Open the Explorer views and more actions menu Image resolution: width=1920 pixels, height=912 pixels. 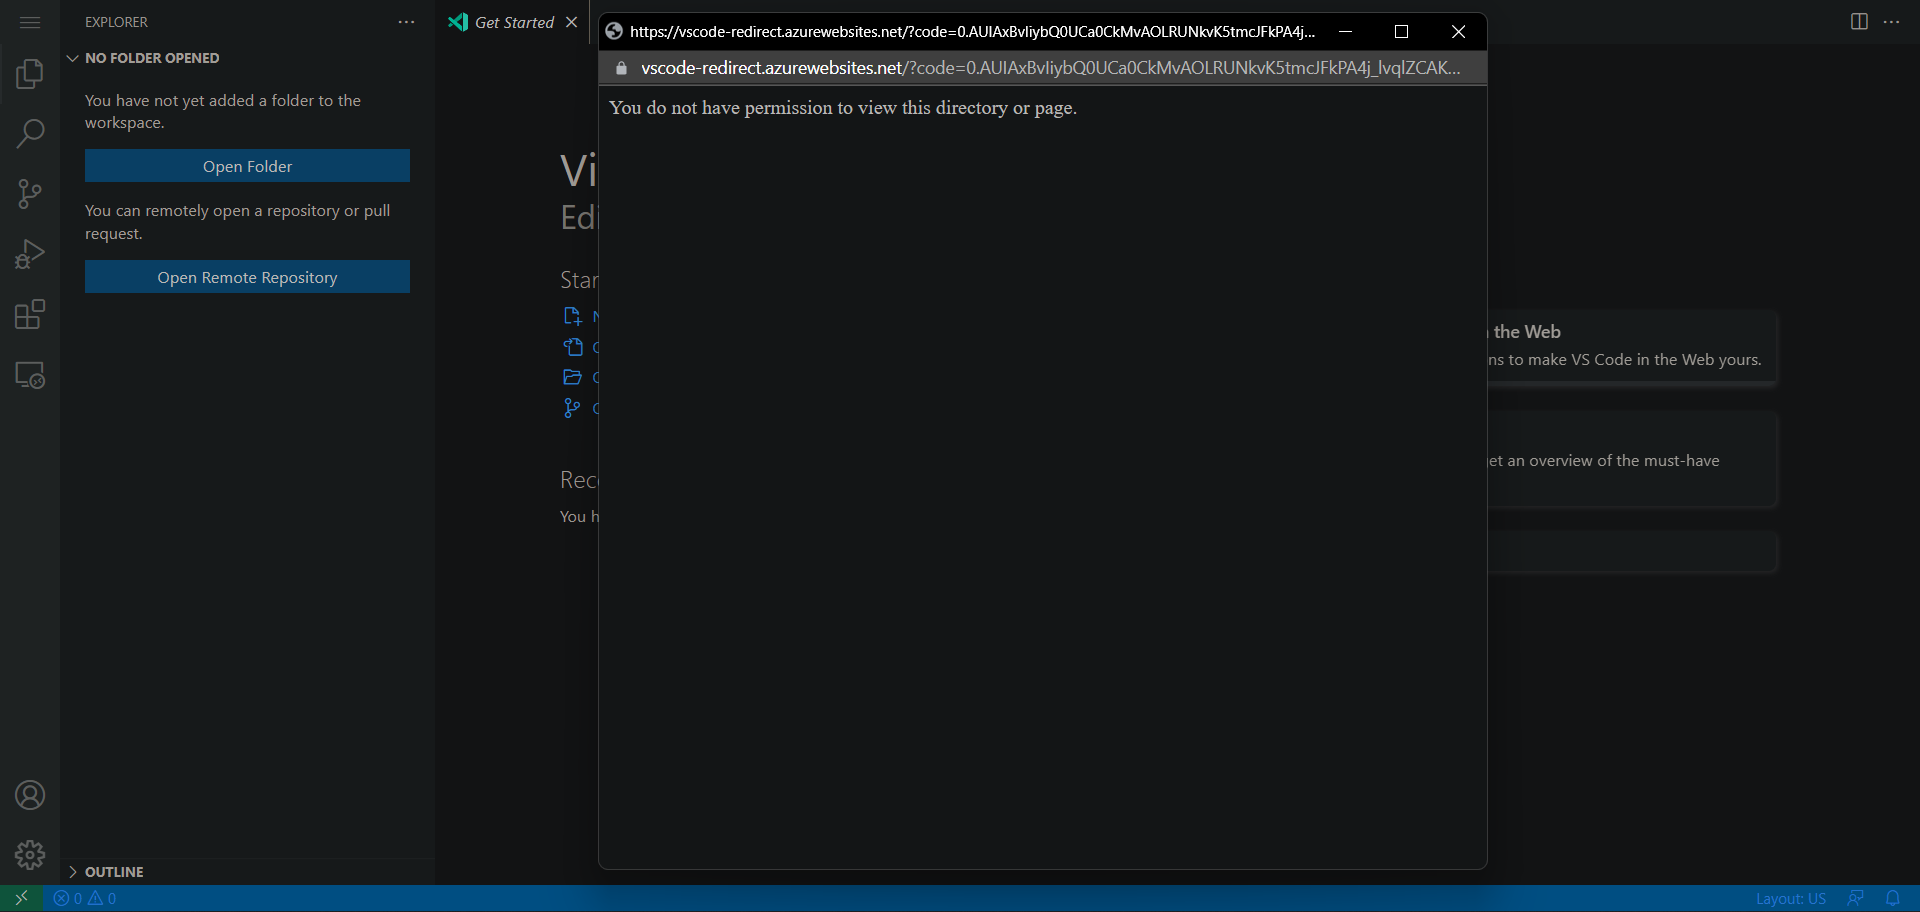405,22
